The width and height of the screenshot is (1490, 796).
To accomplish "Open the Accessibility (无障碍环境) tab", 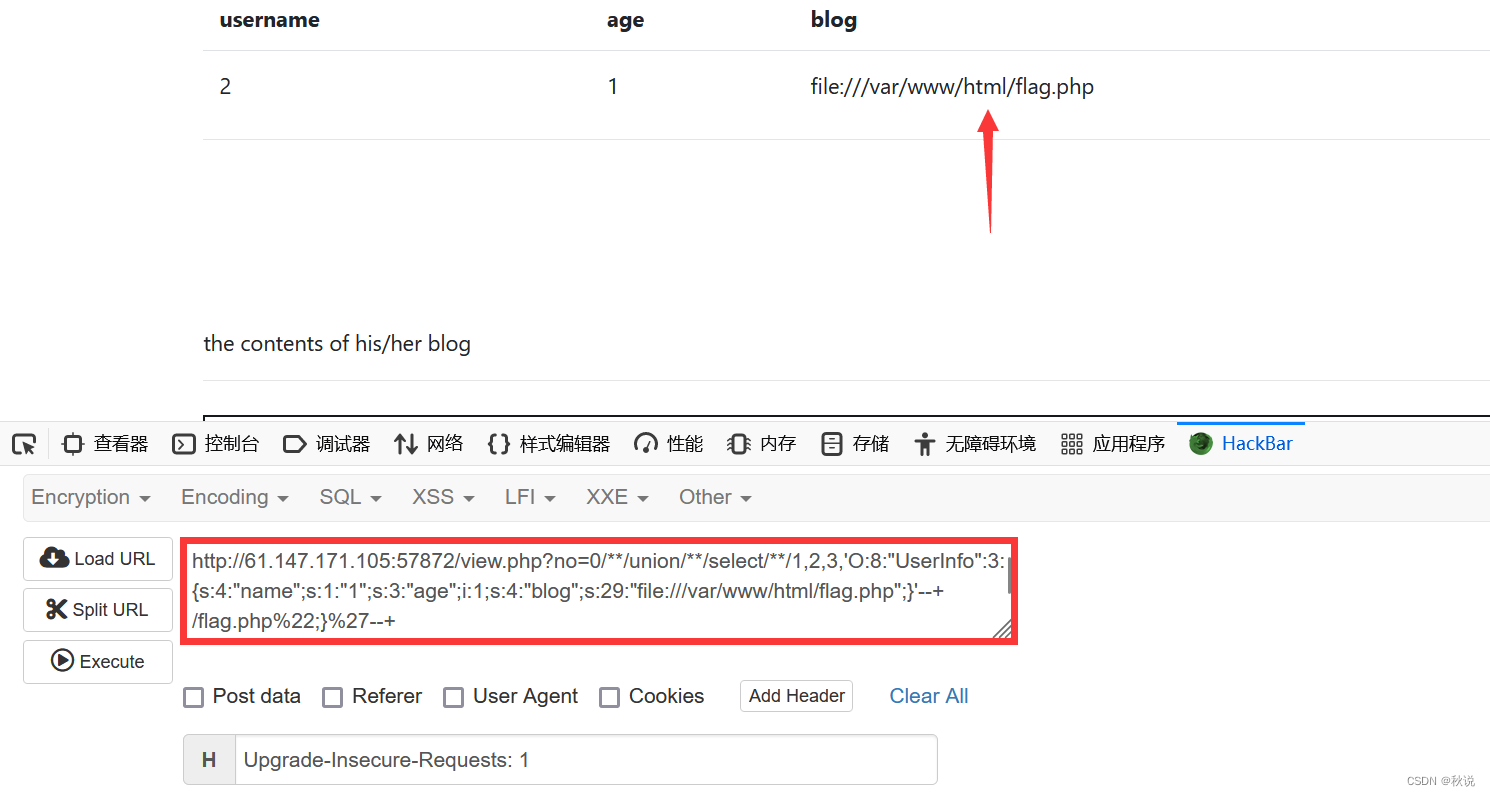I will [x=975, y=444].
